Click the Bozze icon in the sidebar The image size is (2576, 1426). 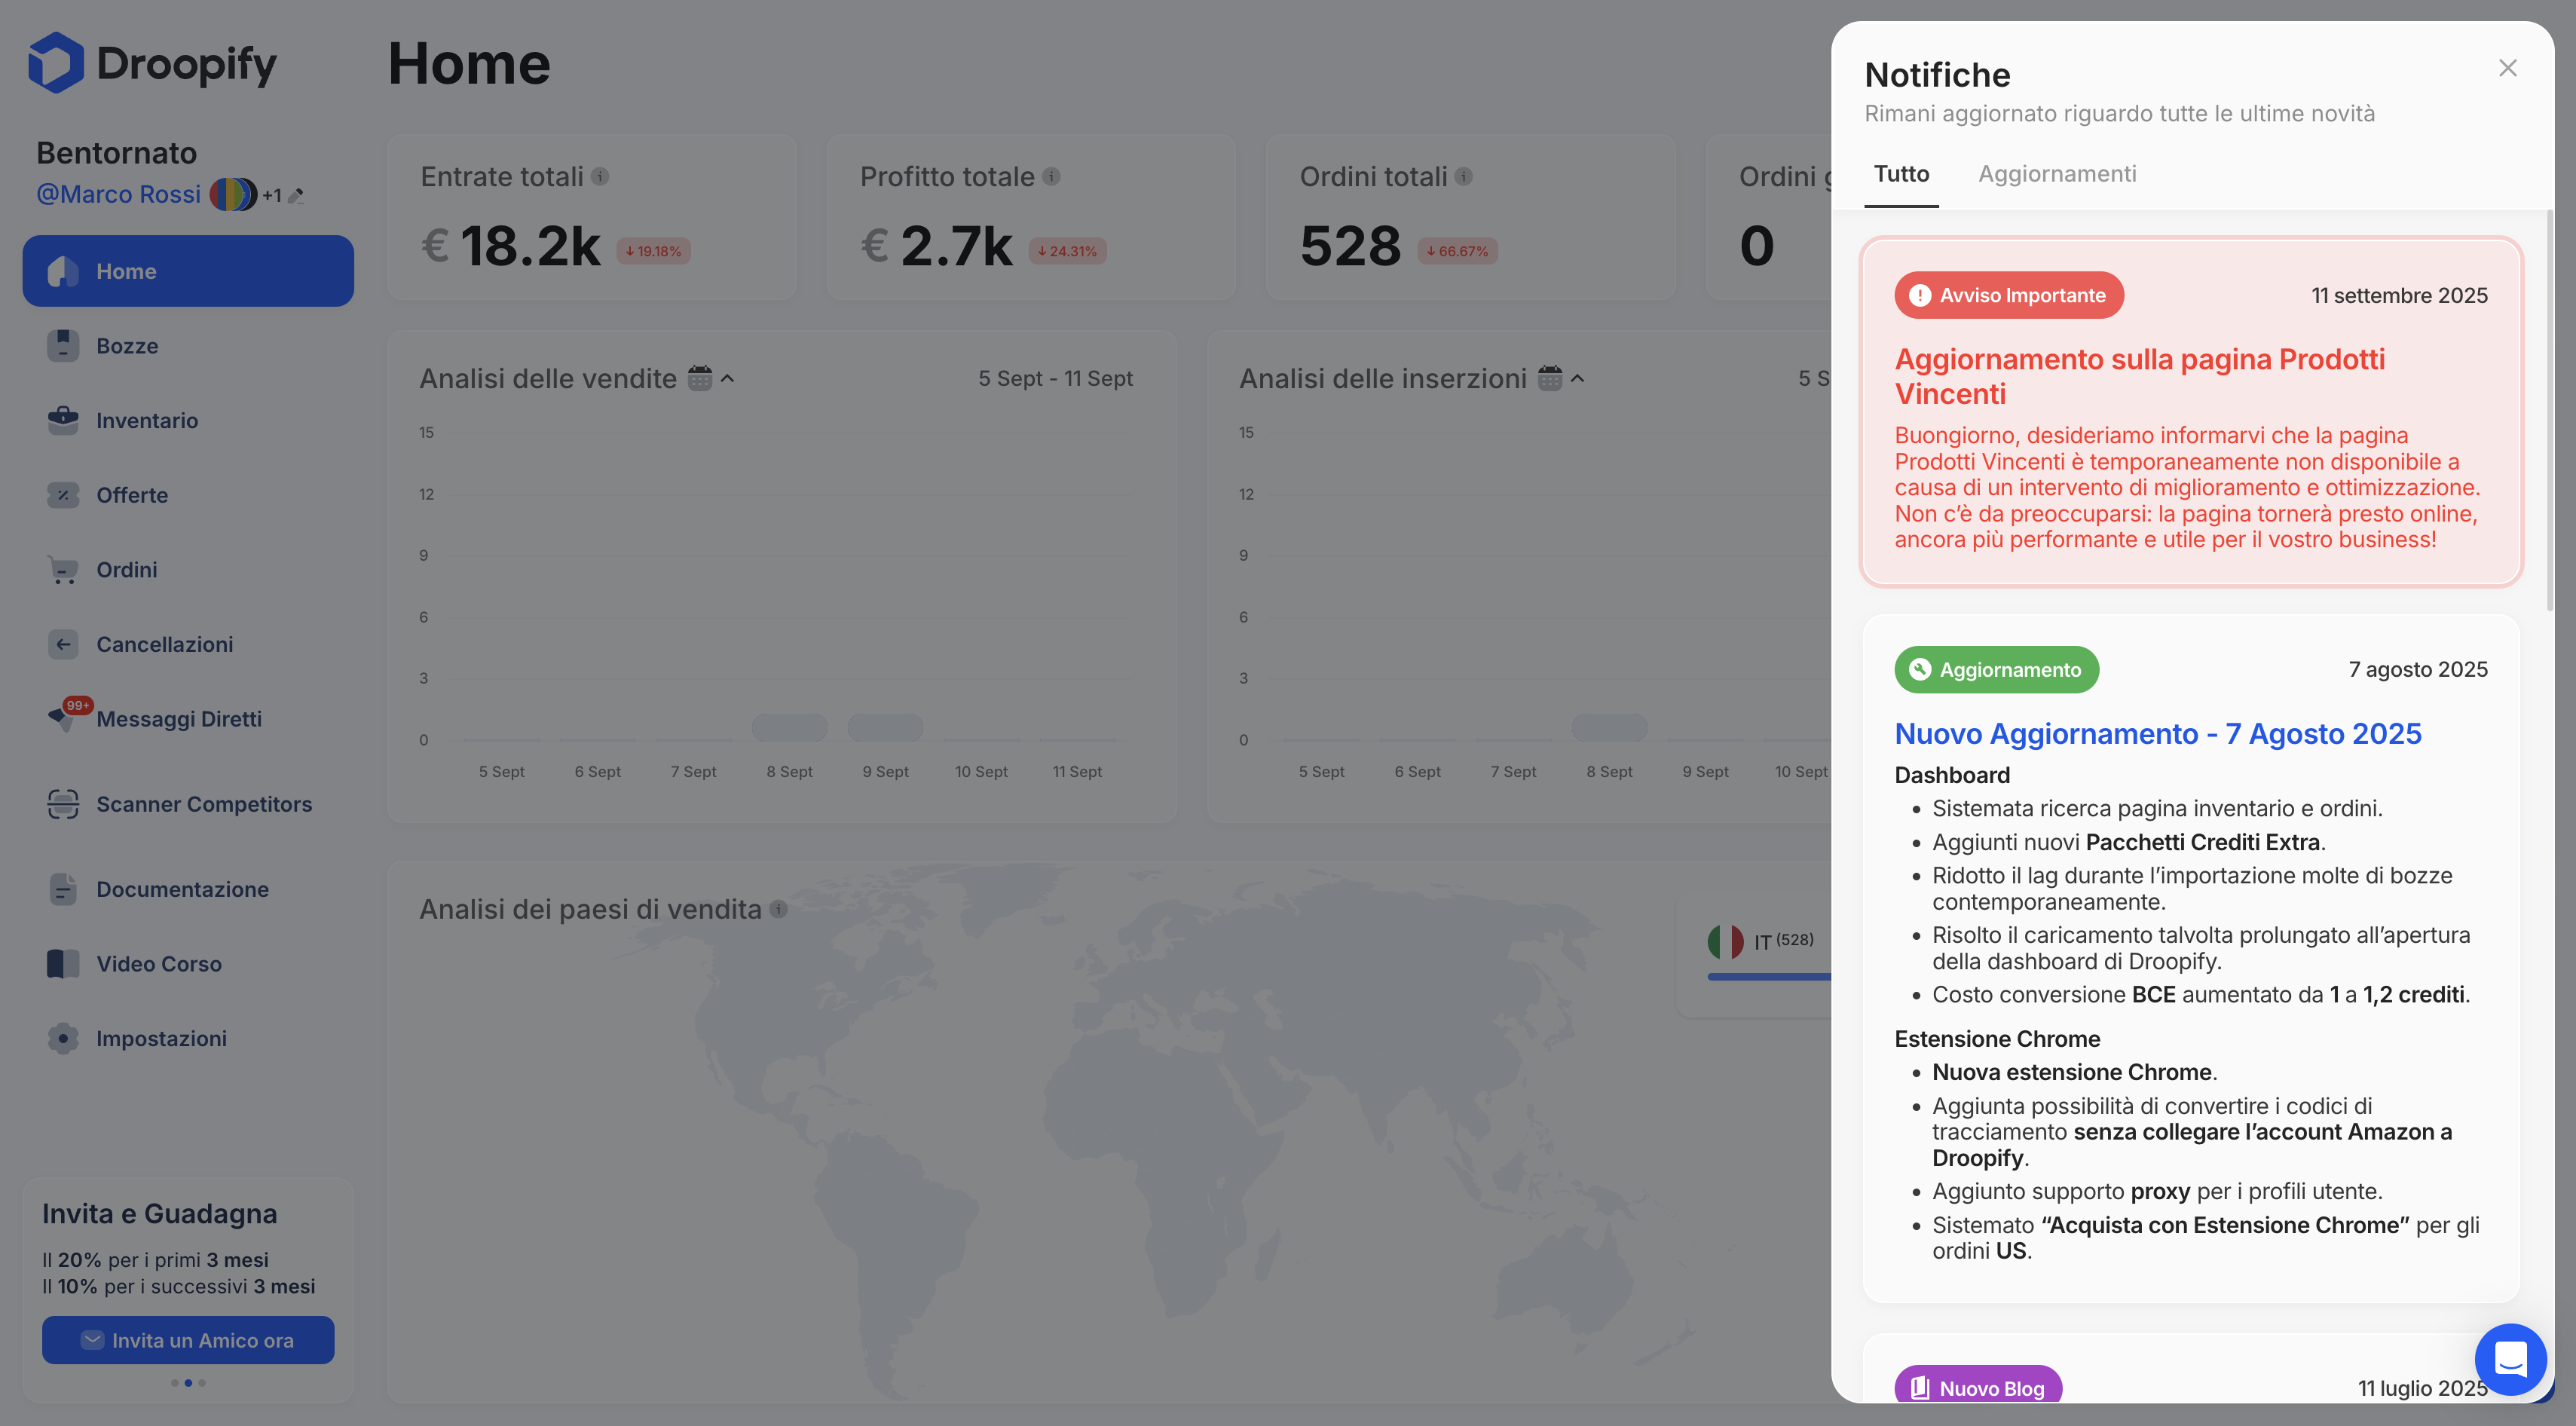(x=63, y=346)
